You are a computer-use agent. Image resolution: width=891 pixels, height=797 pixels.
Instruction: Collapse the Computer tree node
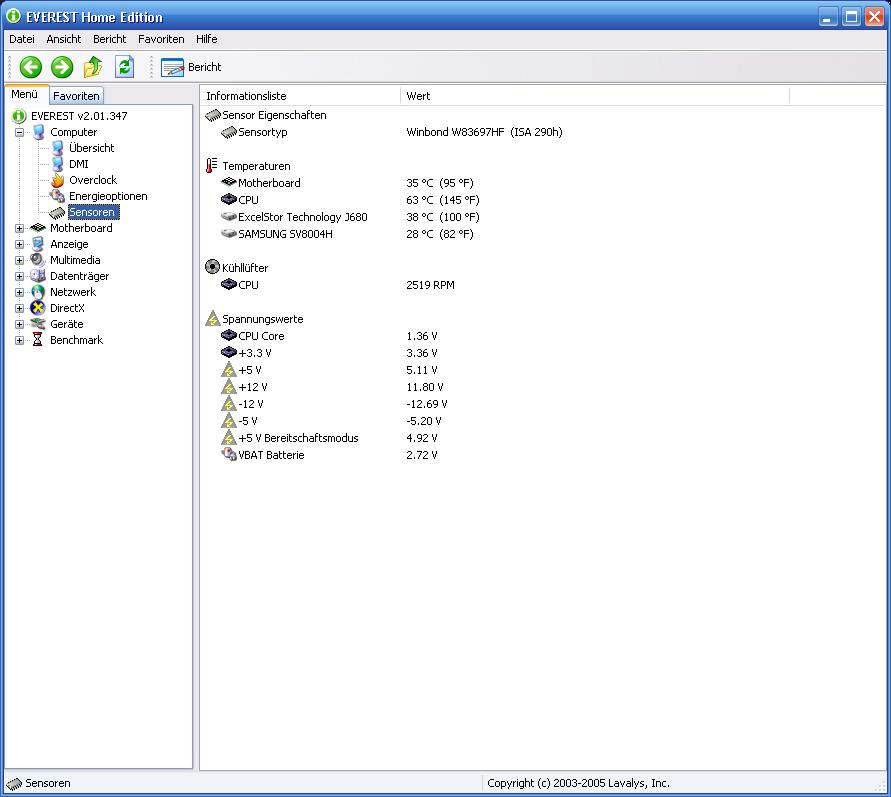(x=19, y=132)
